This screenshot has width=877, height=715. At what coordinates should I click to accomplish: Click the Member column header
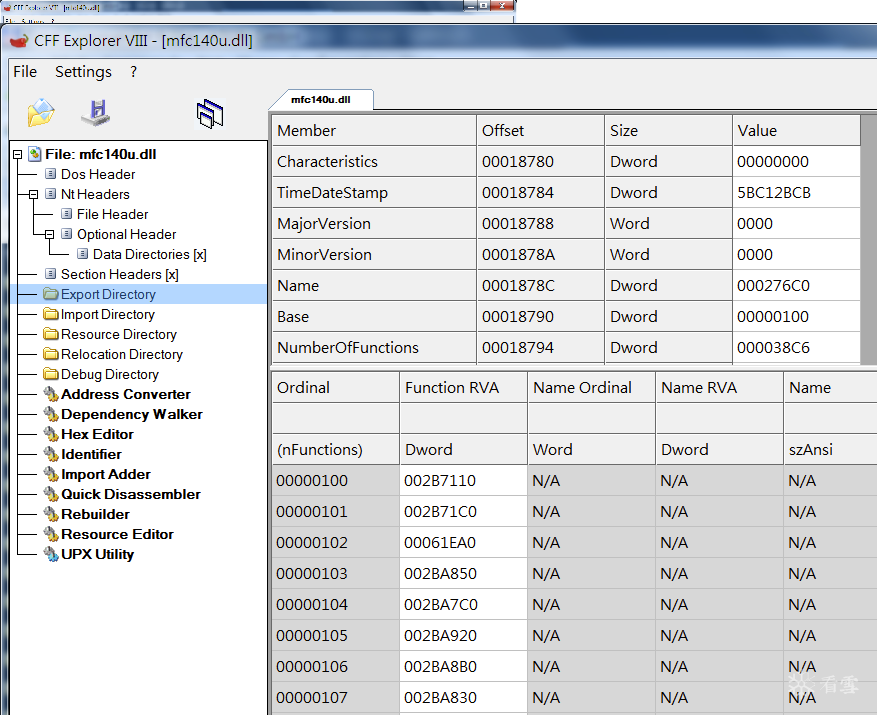[x=374, y=130]
